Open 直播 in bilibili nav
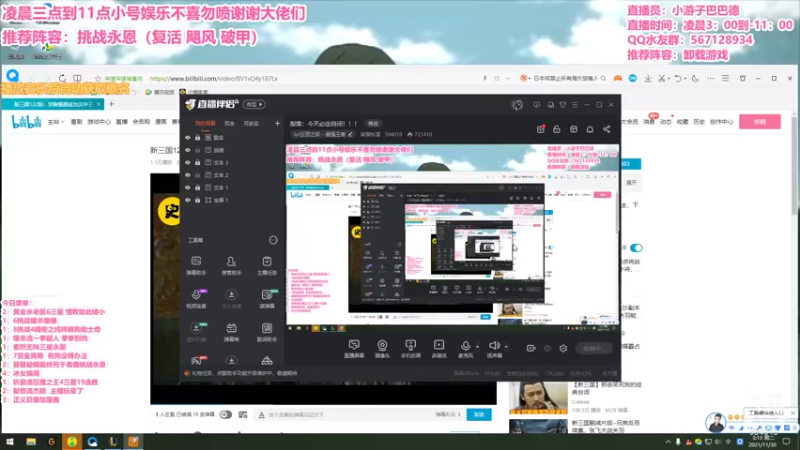This screenshot has height=450, width=800. point(121,122)
